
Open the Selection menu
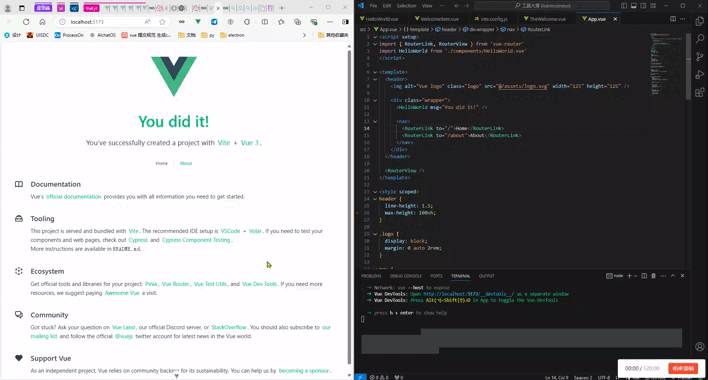point(406,6)
